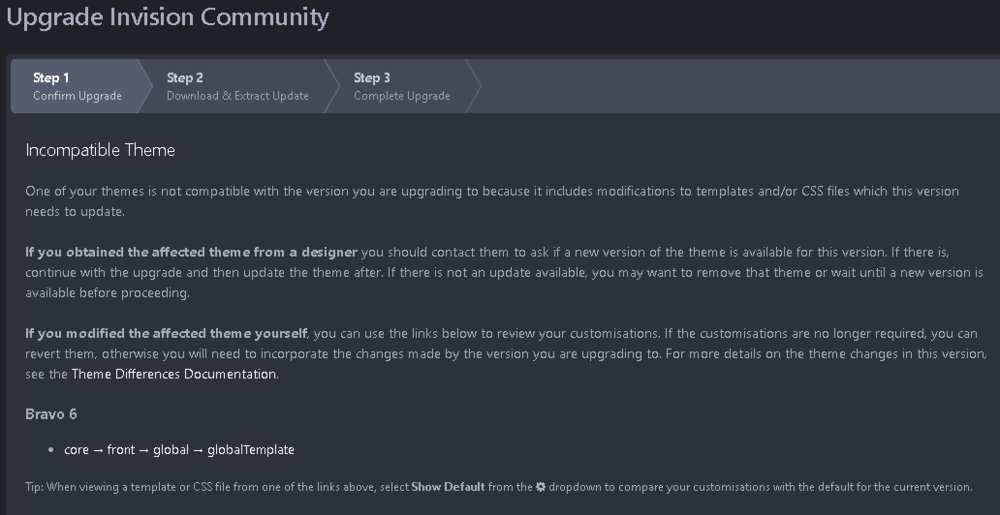The image size is (1000, 515).
Task: Select Step 2 Download & Extract Update
Action: tap(237, 86)
